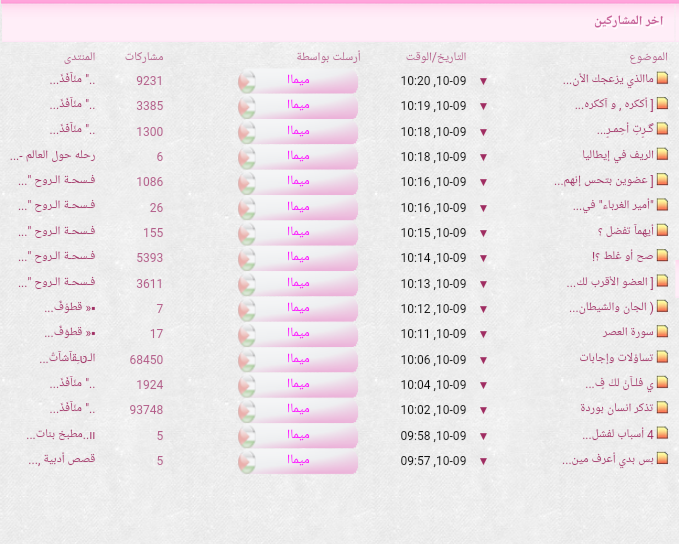The image size is (679, 544).
Task: Click the post icon beside "تساؤلات وإجابات"
Action: point(661,358)
